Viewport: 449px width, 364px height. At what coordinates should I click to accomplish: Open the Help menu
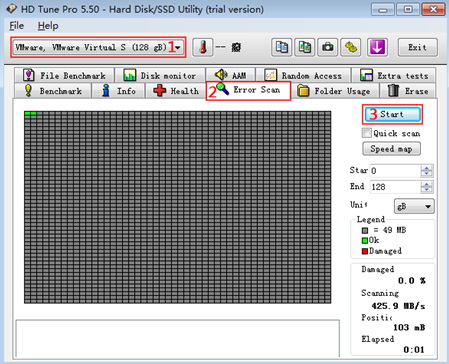[x=48, y=26]
